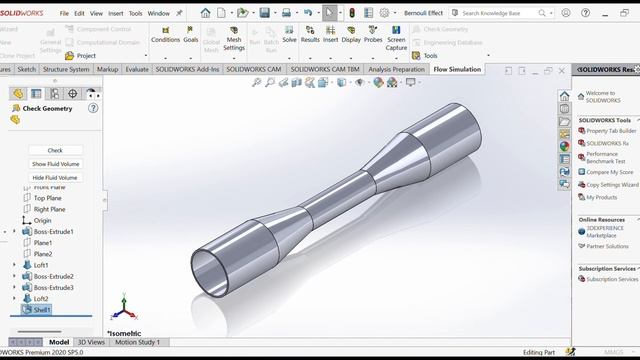The height and width of the screenshot is (360, 640).
Task: Expand the Boss-Extrude1 feature
Action: pos(14,231)
